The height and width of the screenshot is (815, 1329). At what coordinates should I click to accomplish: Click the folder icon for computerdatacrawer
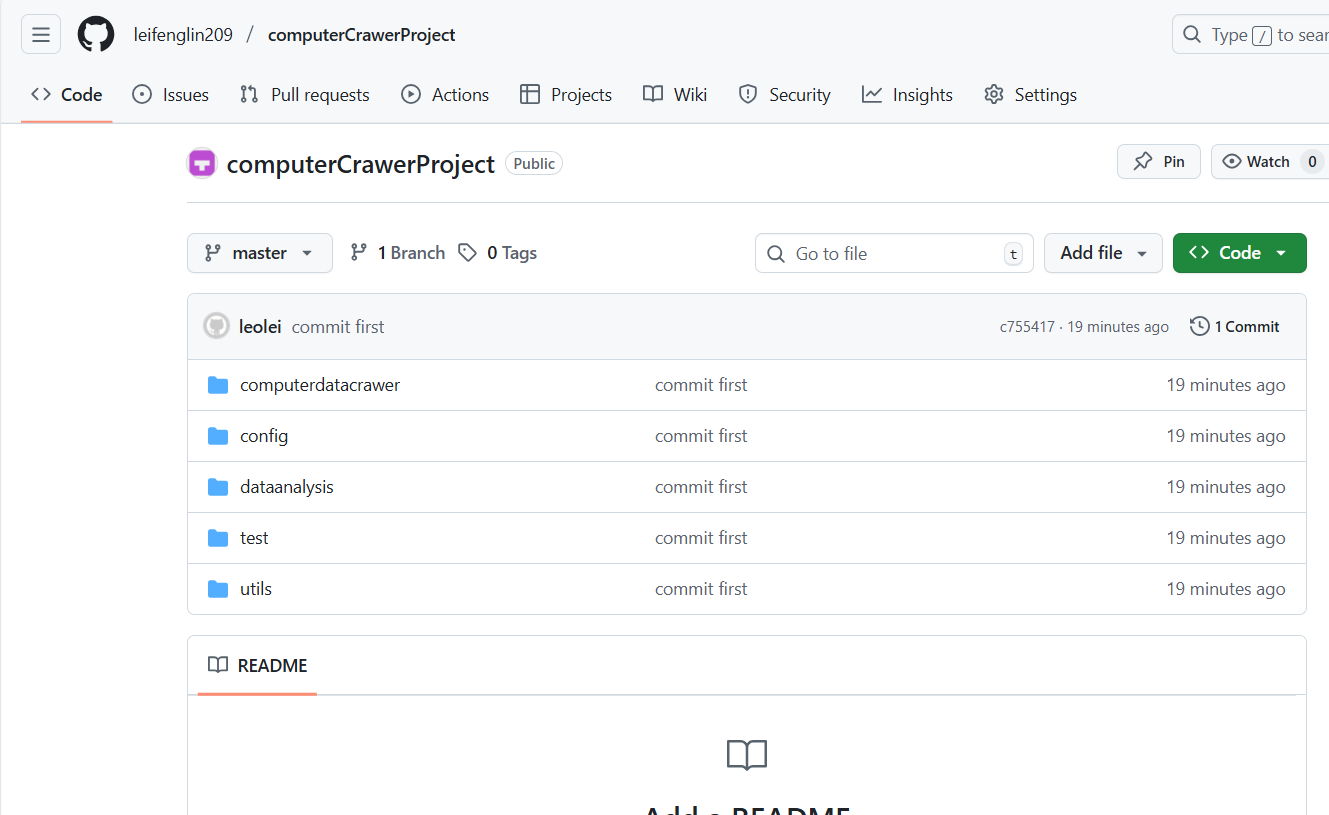click(x=218, y=385)
